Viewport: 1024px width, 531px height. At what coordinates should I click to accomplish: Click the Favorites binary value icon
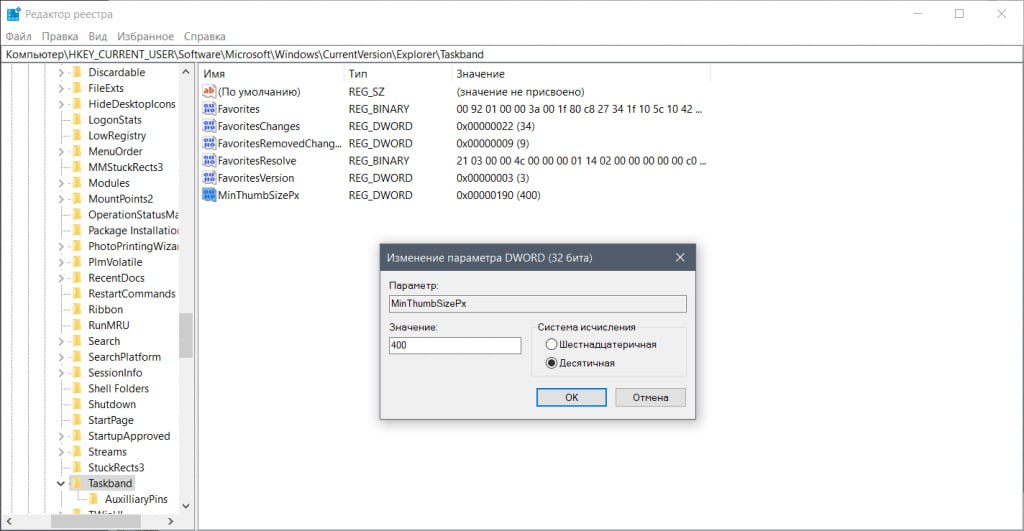point(209,108)
